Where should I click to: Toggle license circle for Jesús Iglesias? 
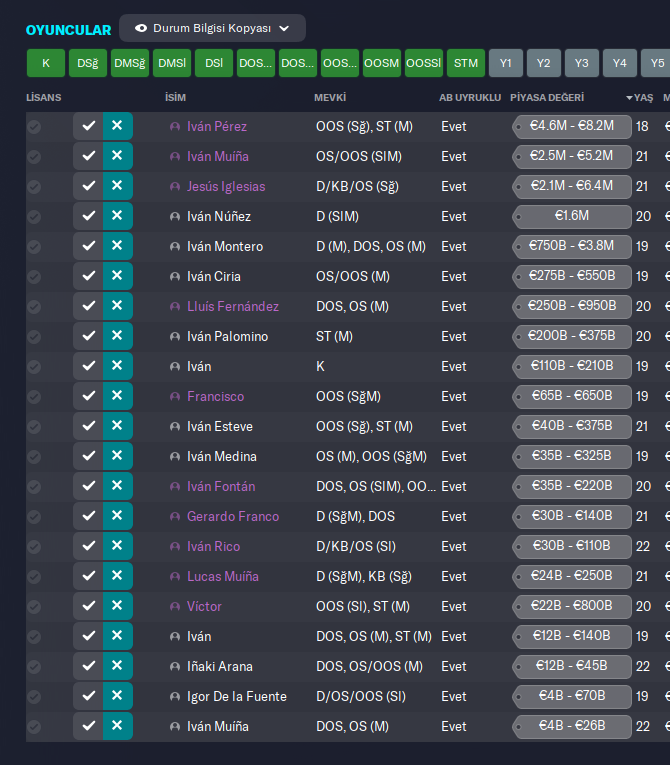click(34, 187)
